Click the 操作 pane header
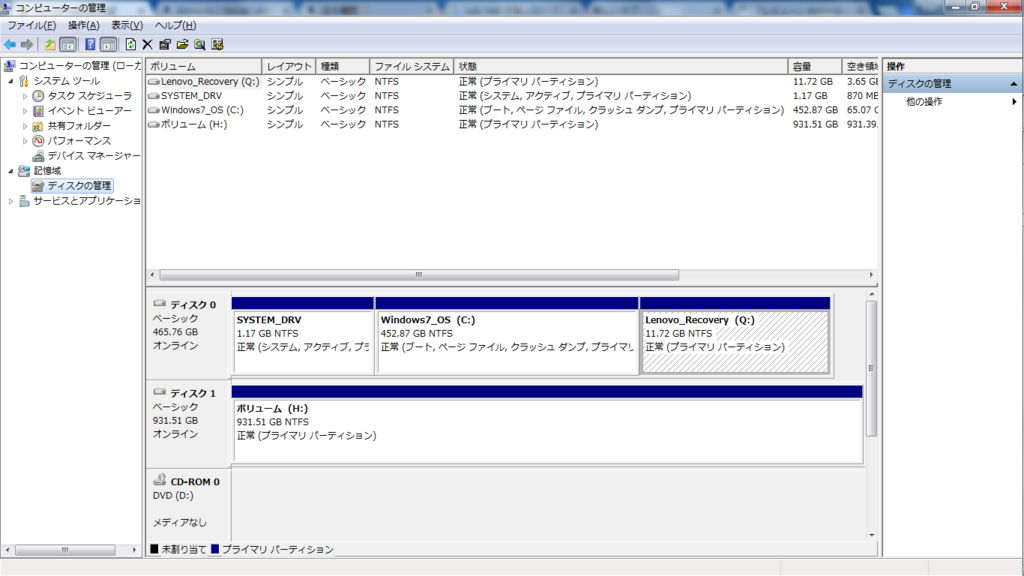The width and height of the screenshot is (1024, 576). point(952,67)
